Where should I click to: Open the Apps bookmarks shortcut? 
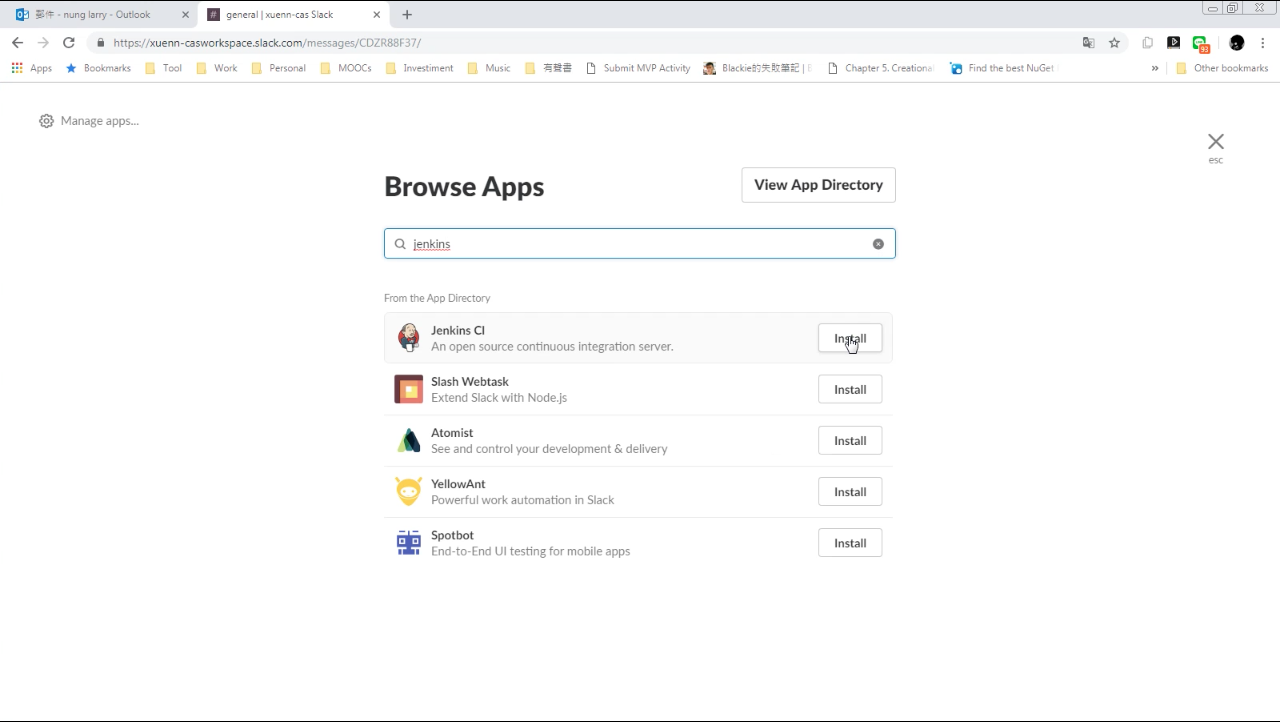point(31,68)
